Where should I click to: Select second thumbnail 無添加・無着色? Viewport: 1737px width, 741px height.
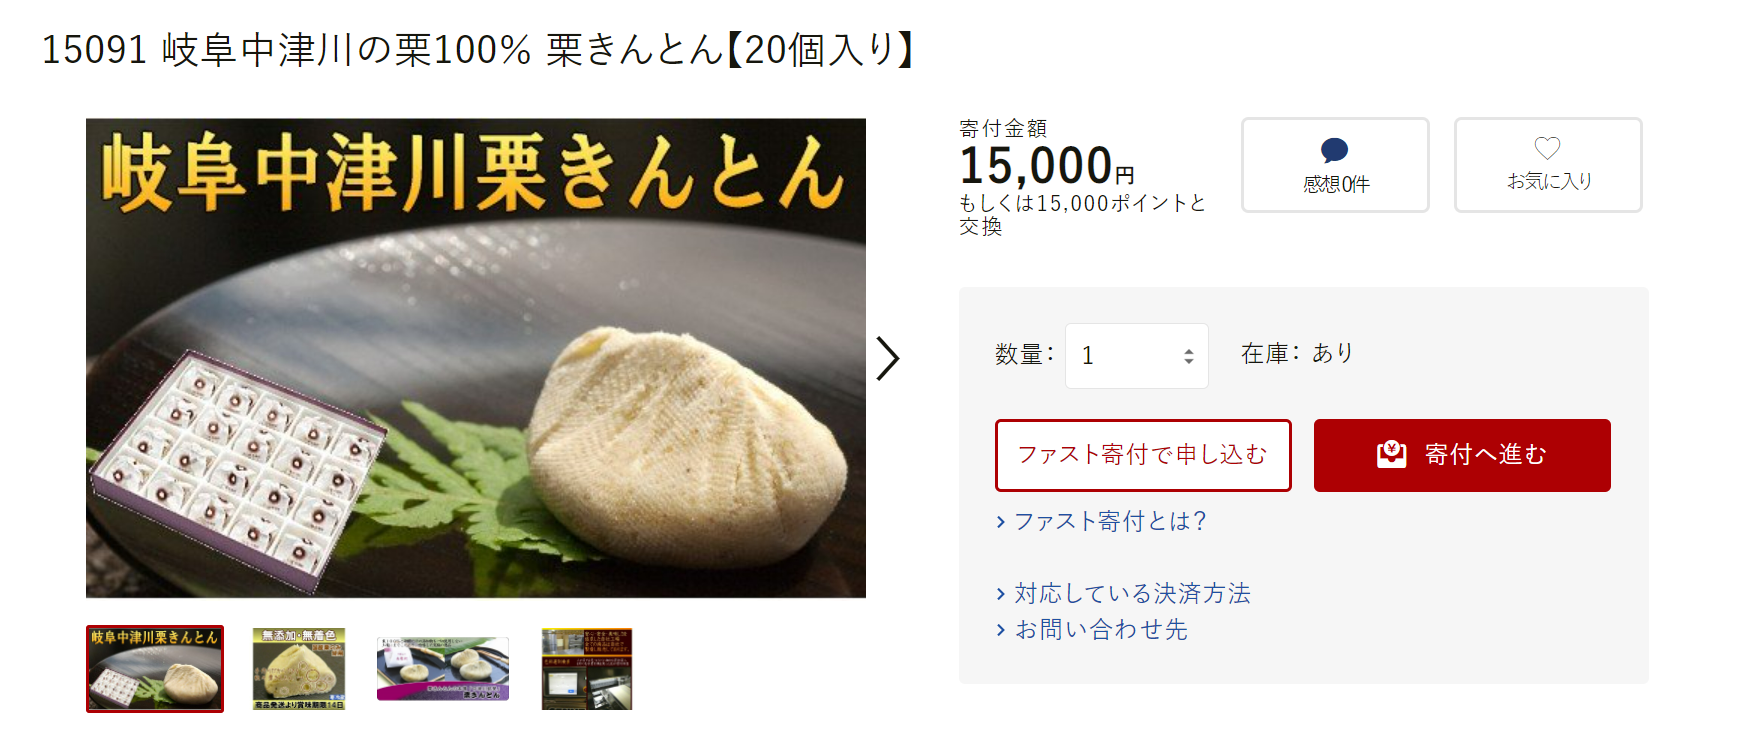pos(299,669)
